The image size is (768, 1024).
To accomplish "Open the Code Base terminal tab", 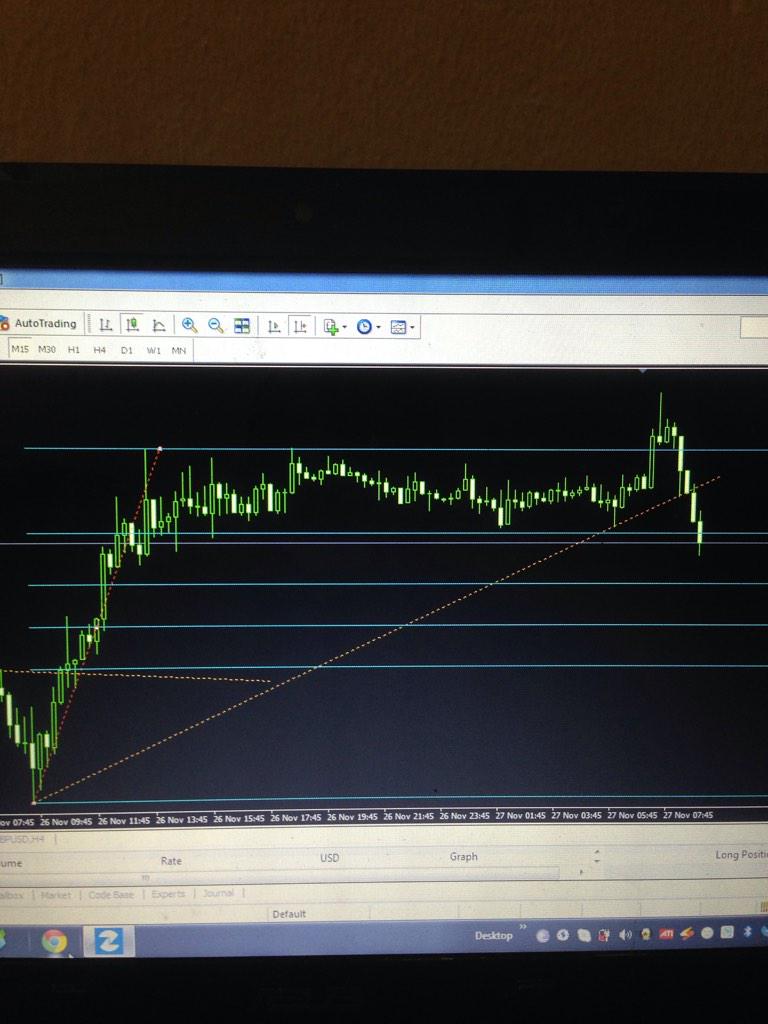I will coord(111,895).
